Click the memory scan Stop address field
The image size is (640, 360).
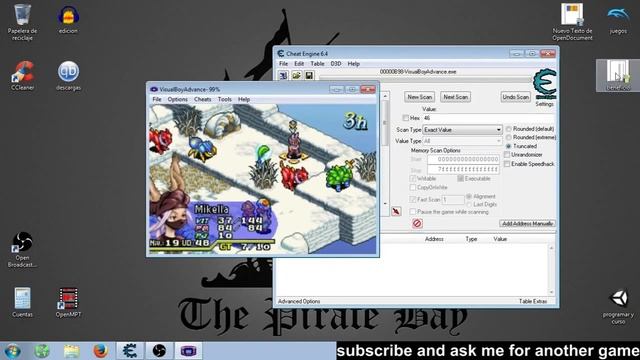tap(463, 169)
